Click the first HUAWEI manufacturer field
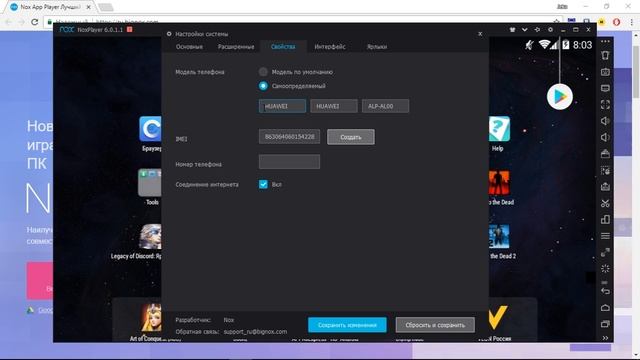This screenshot has height=360, width=640. pyautogui.click(x=282, y=106)
